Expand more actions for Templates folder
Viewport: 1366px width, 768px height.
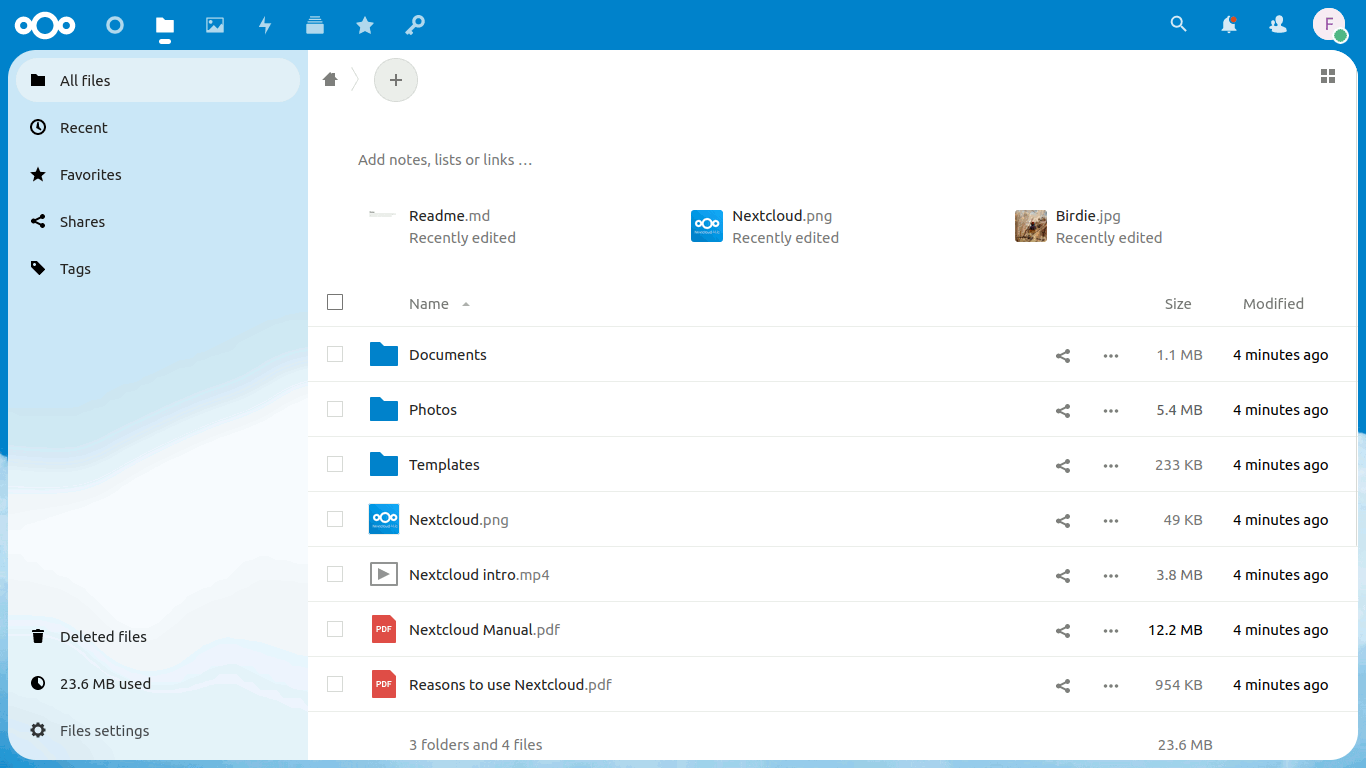point(1111,465)
